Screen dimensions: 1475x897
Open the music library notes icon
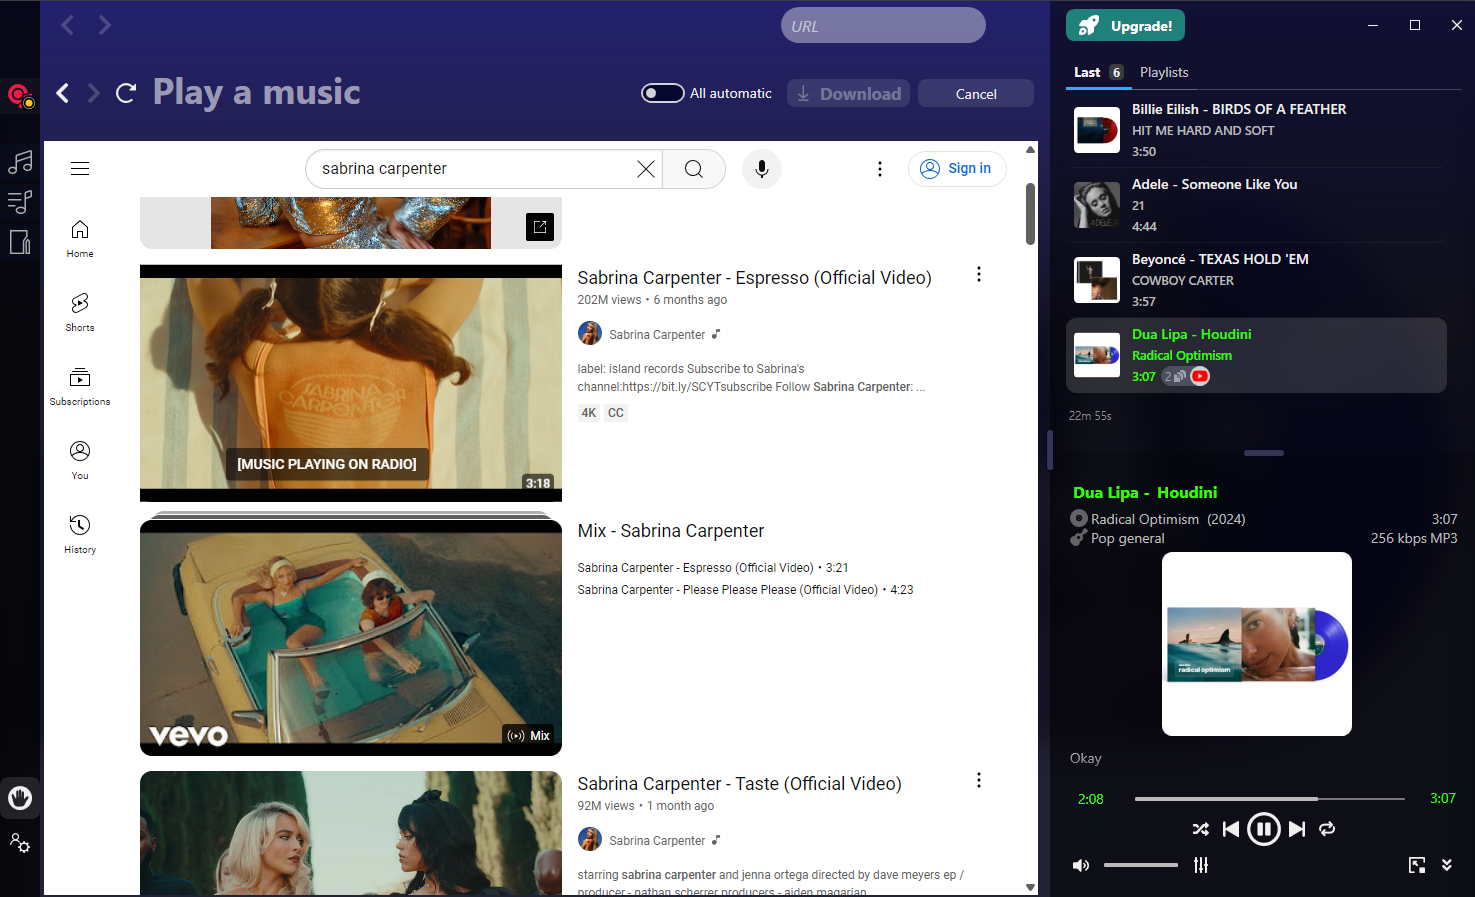20,161
